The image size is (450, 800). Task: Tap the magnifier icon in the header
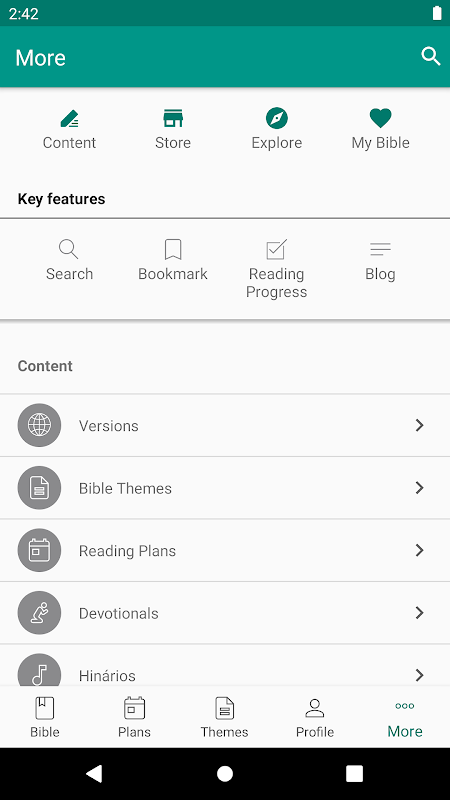pos(431,57)
